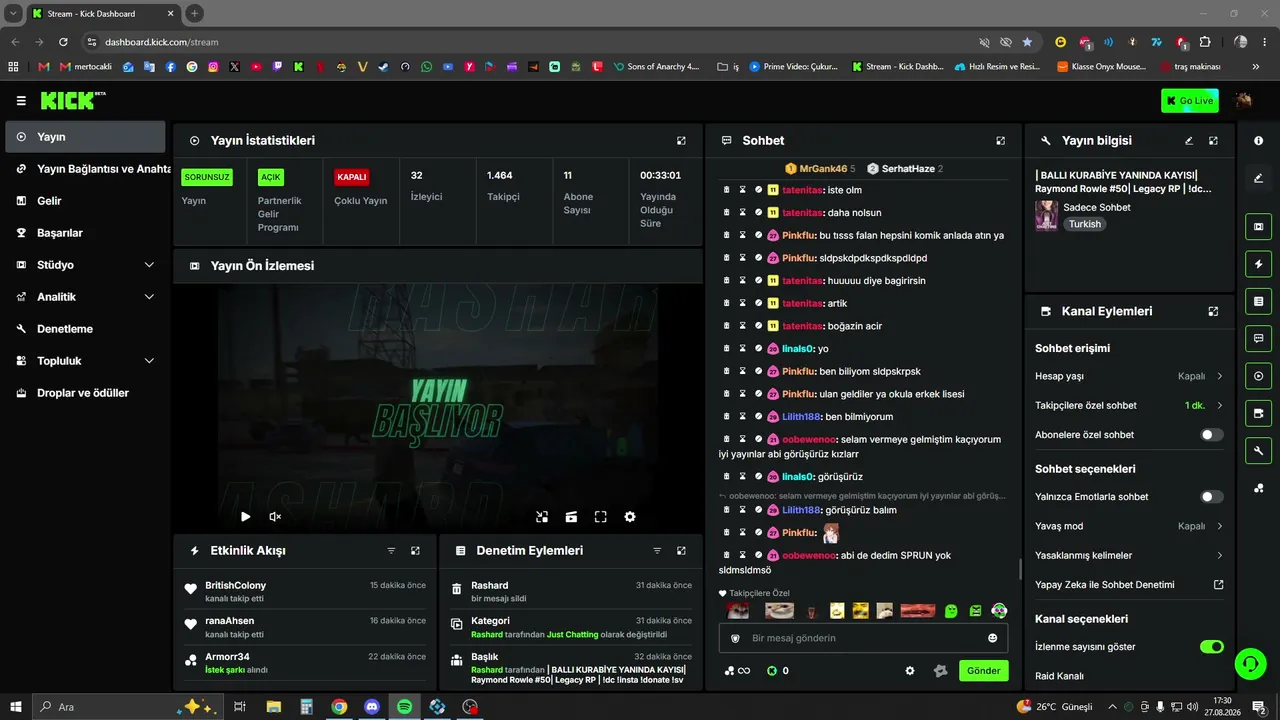The height and width of the screenshot is (720, 1280).
Task: Expand the Analitik sidebar section
Action: tap(85, 297)
